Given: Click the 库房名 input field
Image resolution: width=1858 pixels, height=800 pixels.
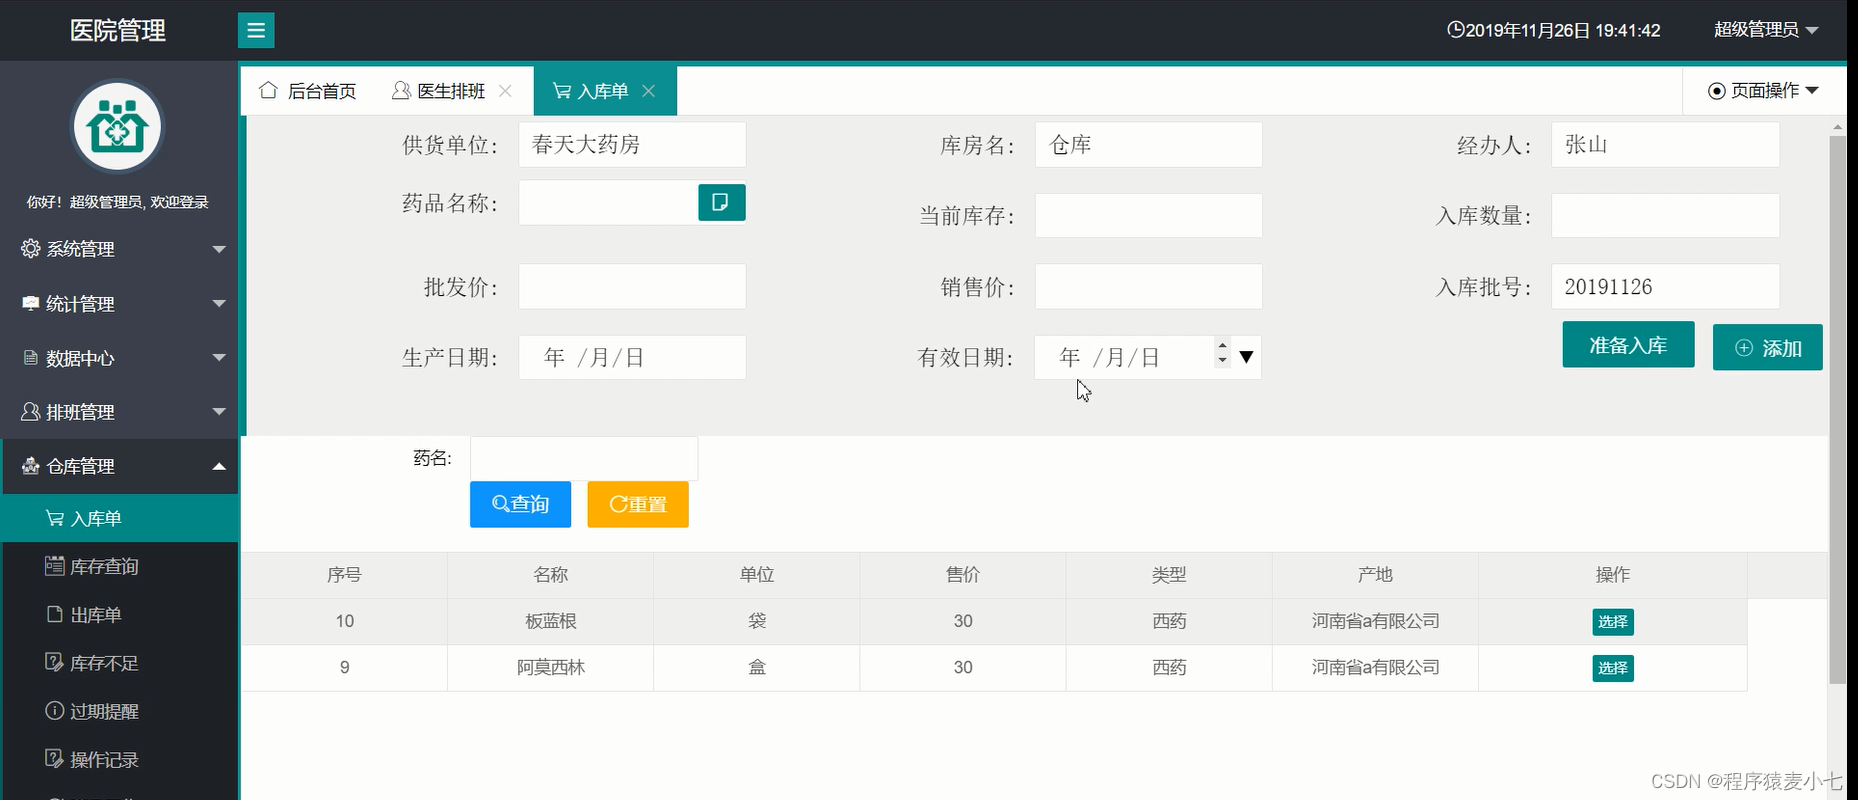Looking at the screenshot, I should 1148,145.
